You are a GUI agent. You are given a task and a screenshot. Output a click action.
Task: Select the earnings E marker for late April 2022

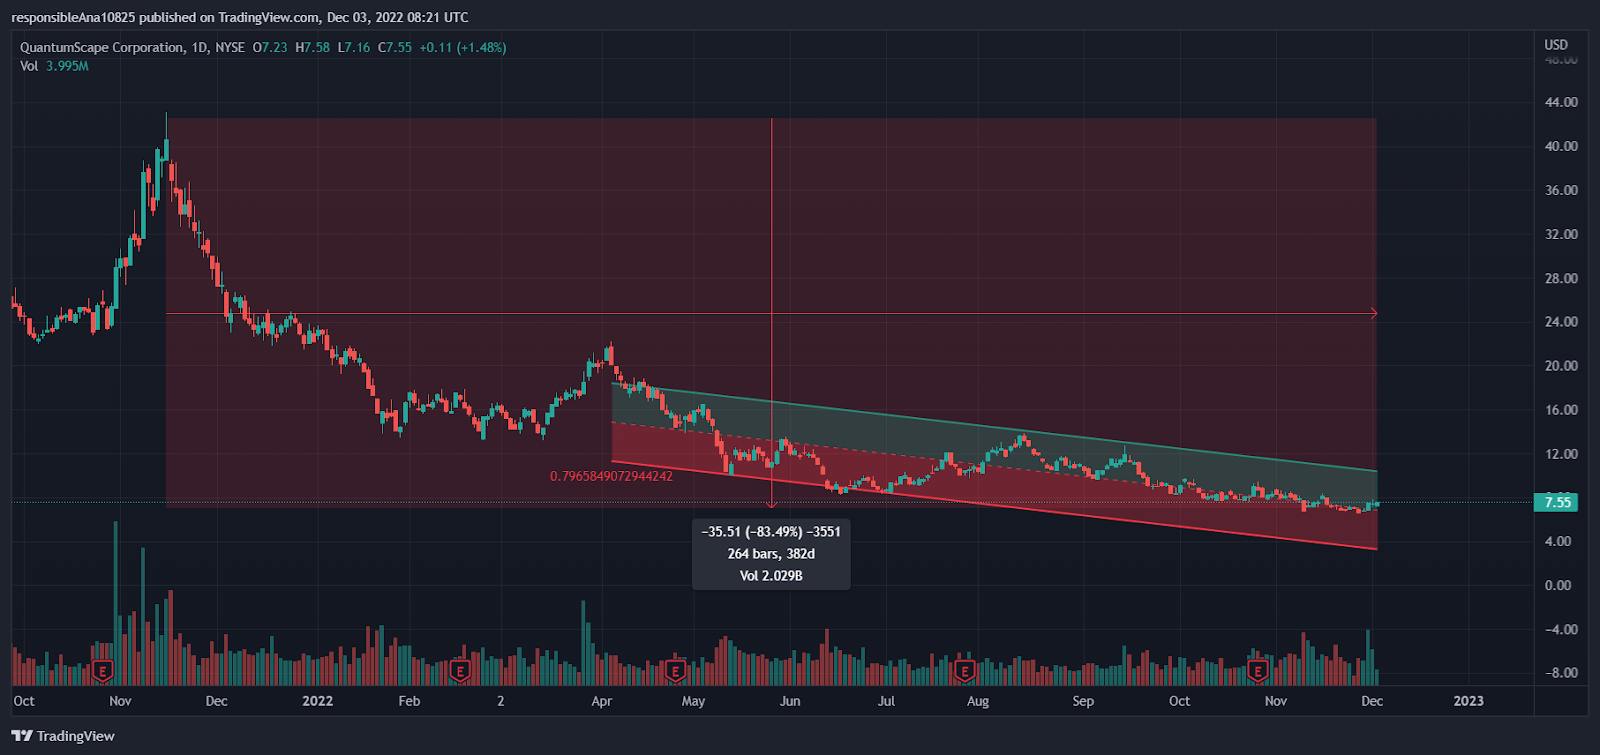(x=676, y=671)
